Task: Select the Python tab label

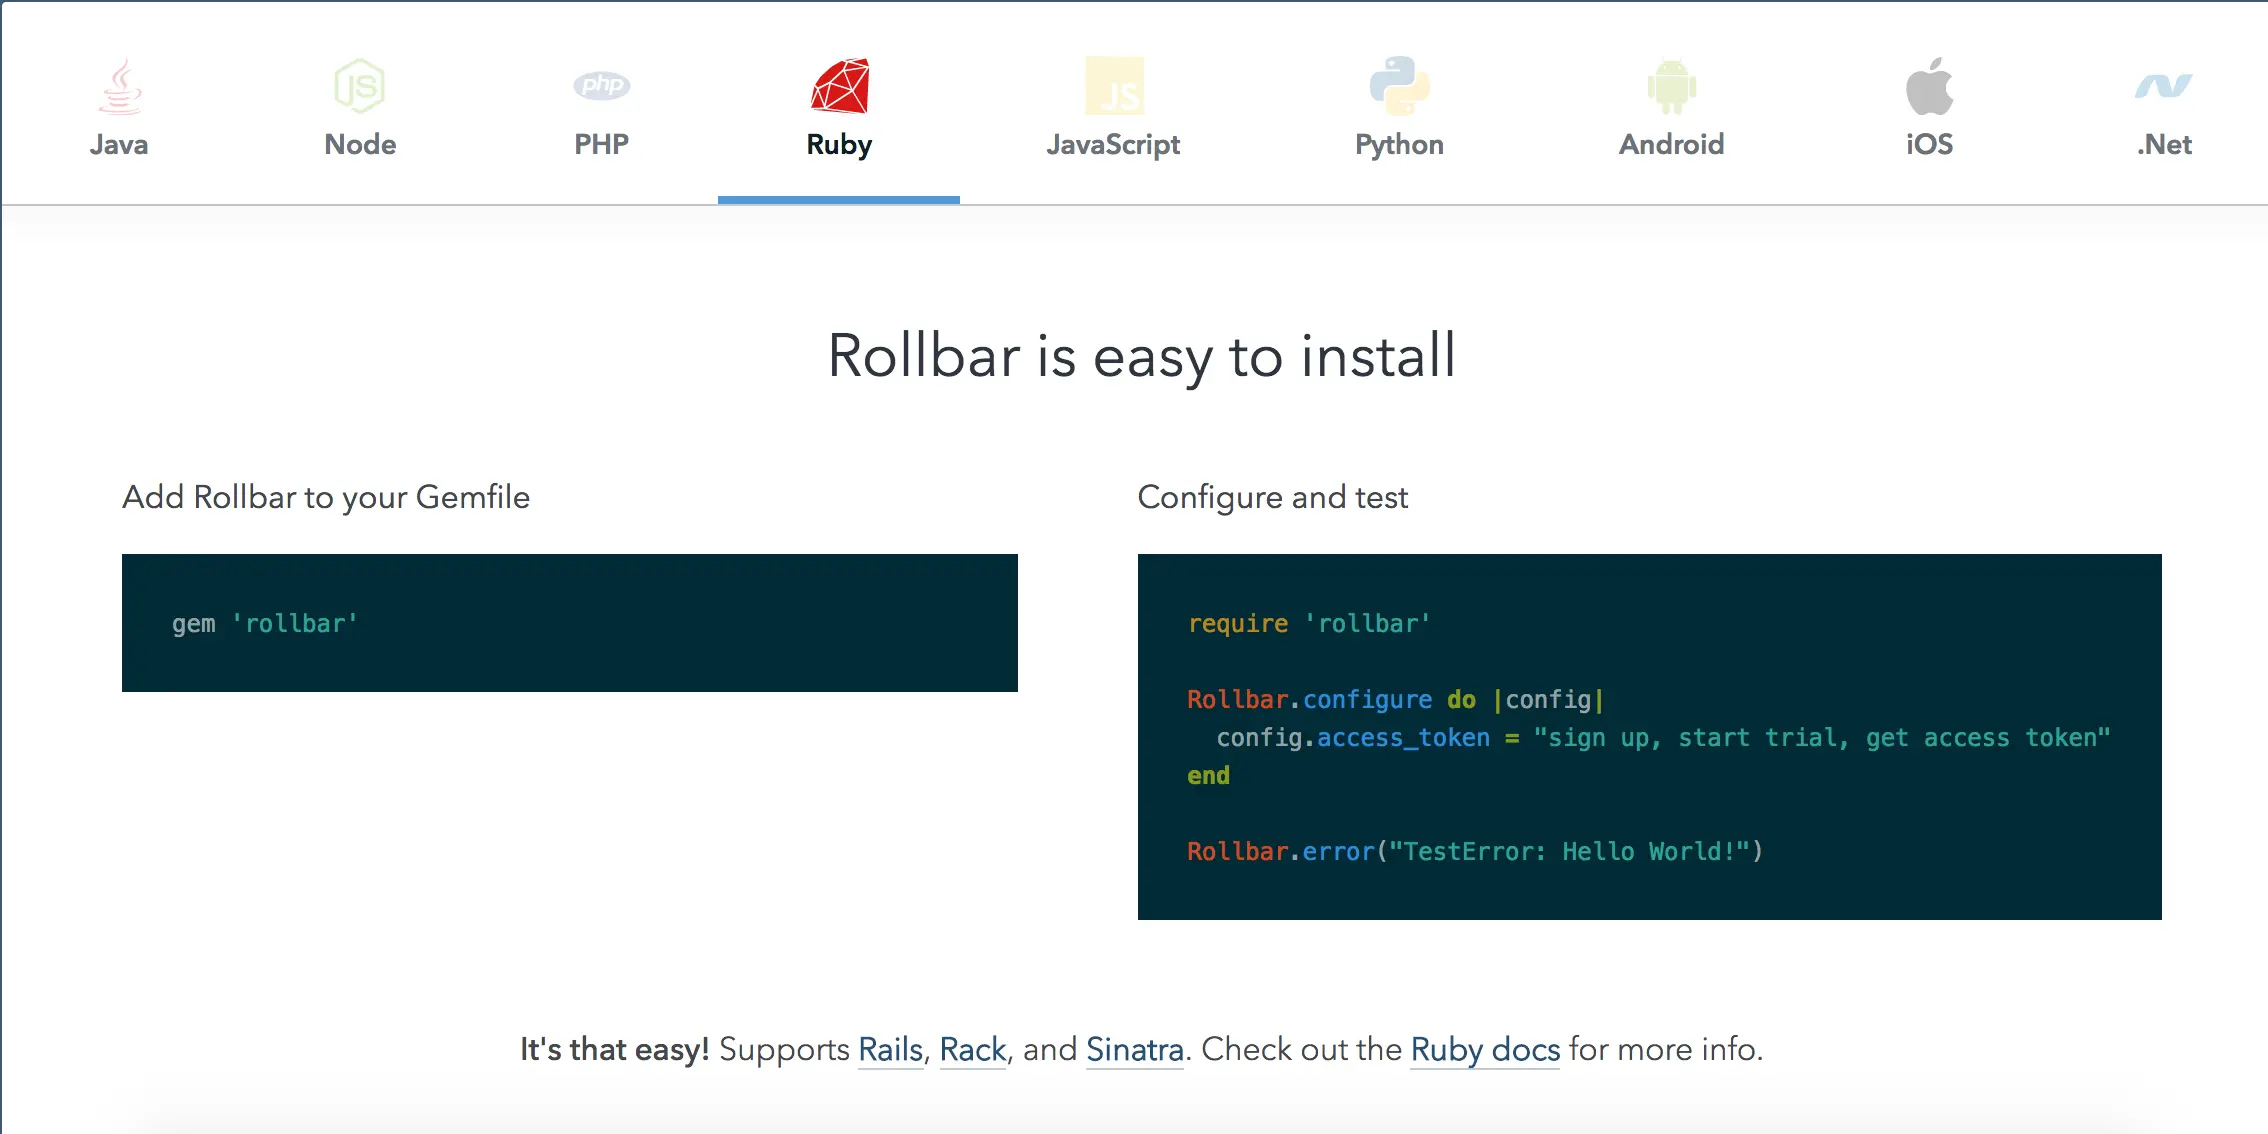Action: point(1399,145)
